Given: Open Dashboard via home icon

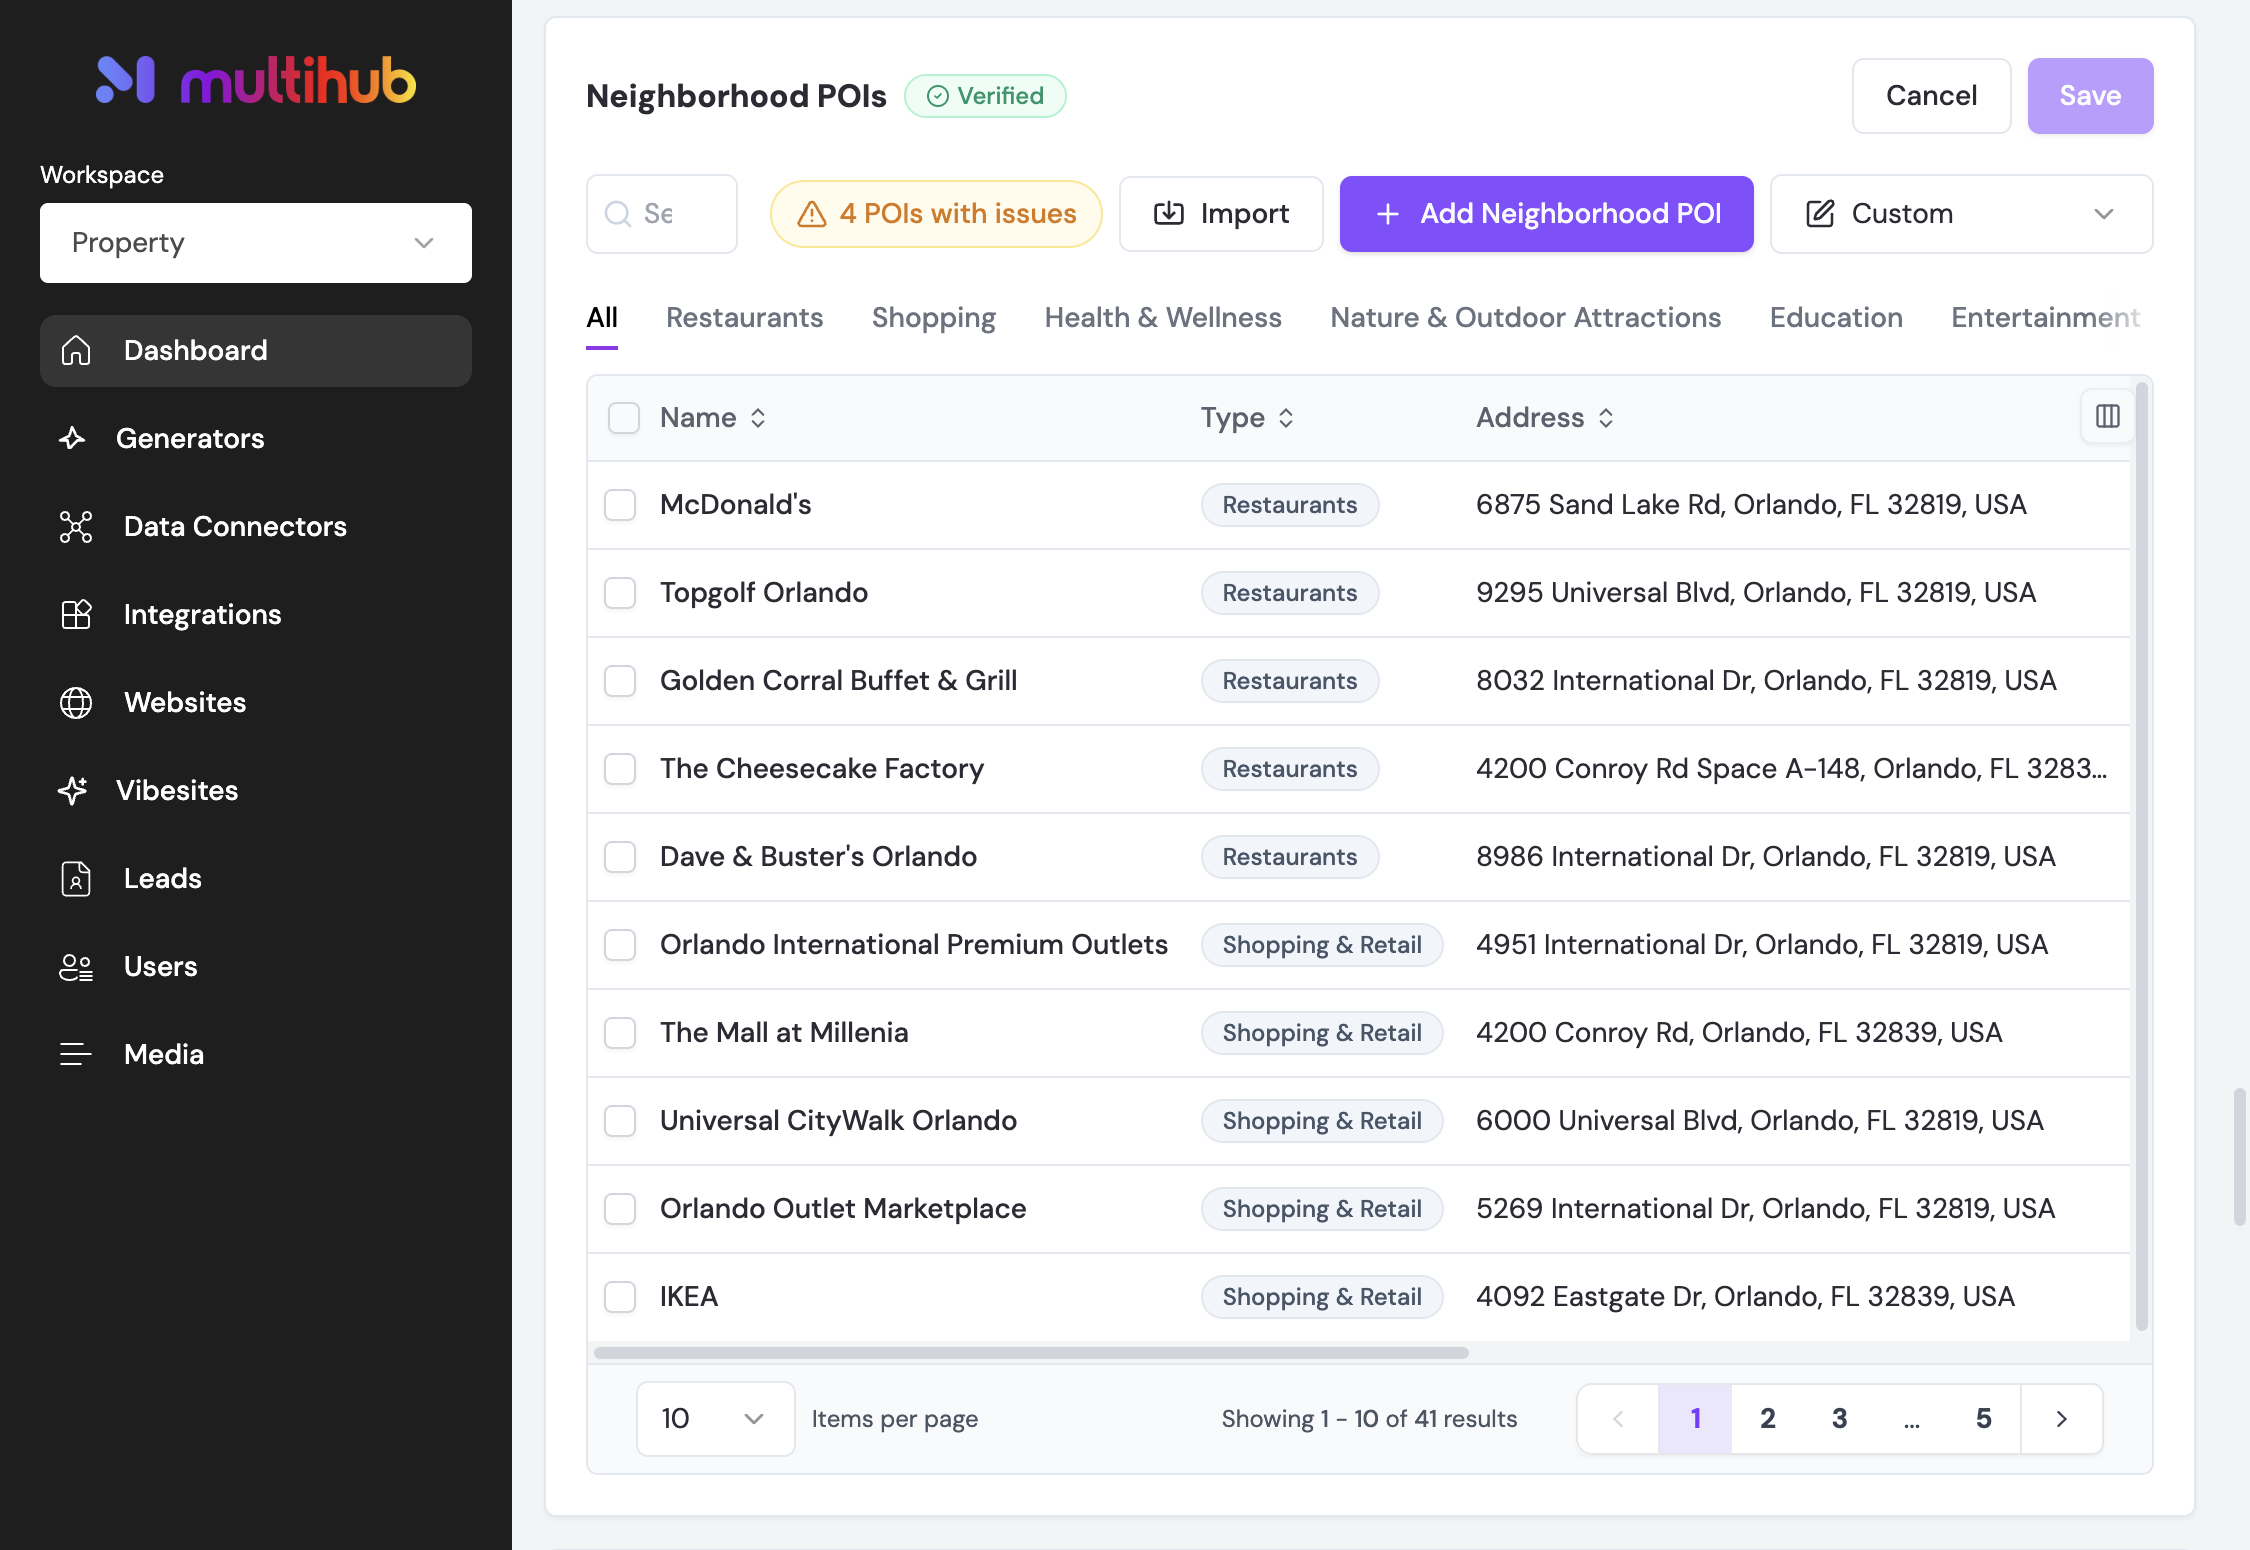Looking at the screenshot, I should click(76, 350).
